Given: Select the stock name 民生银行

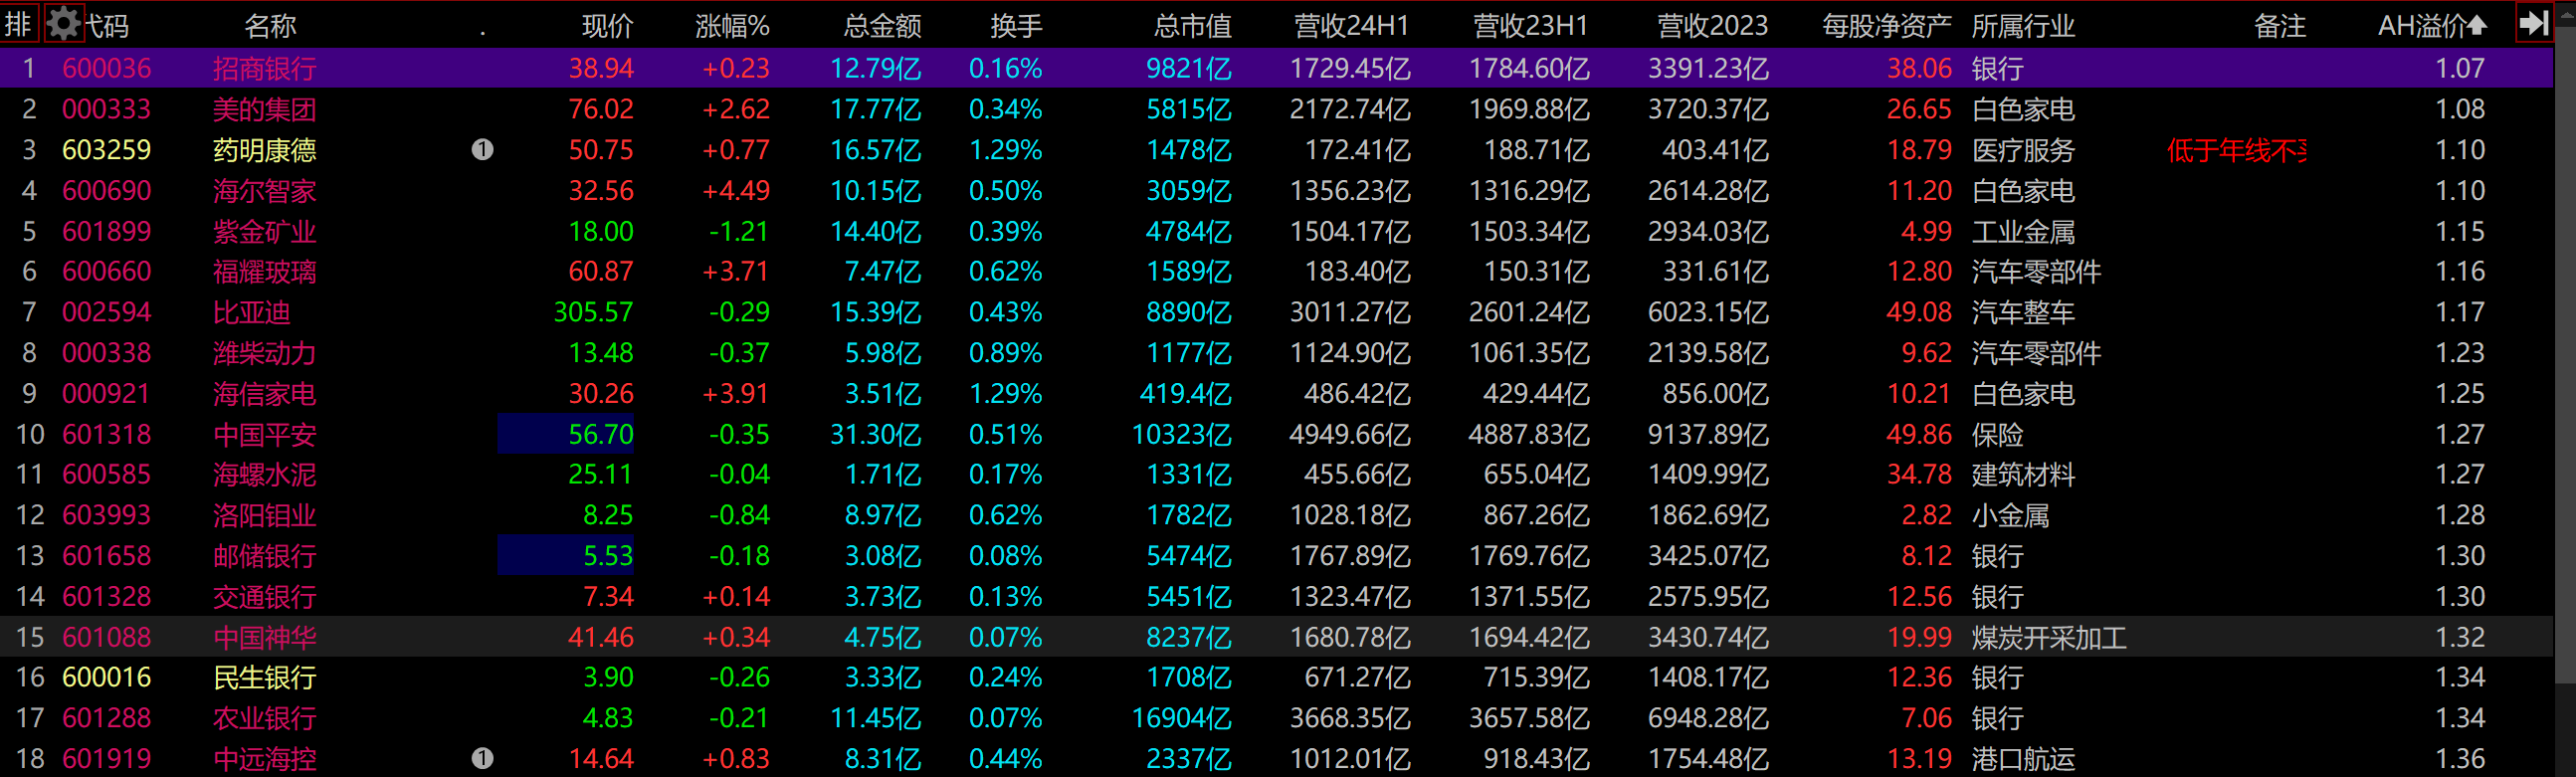Looking at the screenshot, I should 264,677.
